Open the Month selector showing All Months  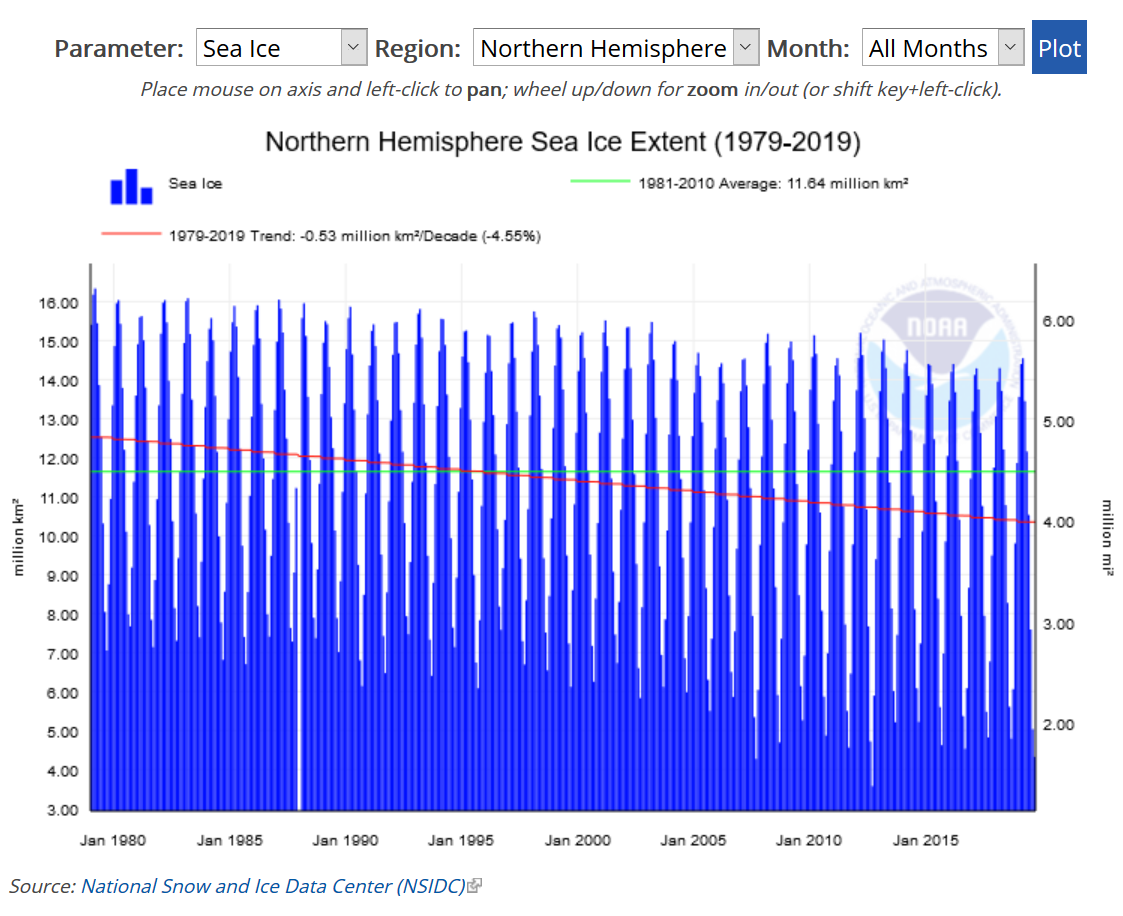pyautogui.click(x=935, y=47)
